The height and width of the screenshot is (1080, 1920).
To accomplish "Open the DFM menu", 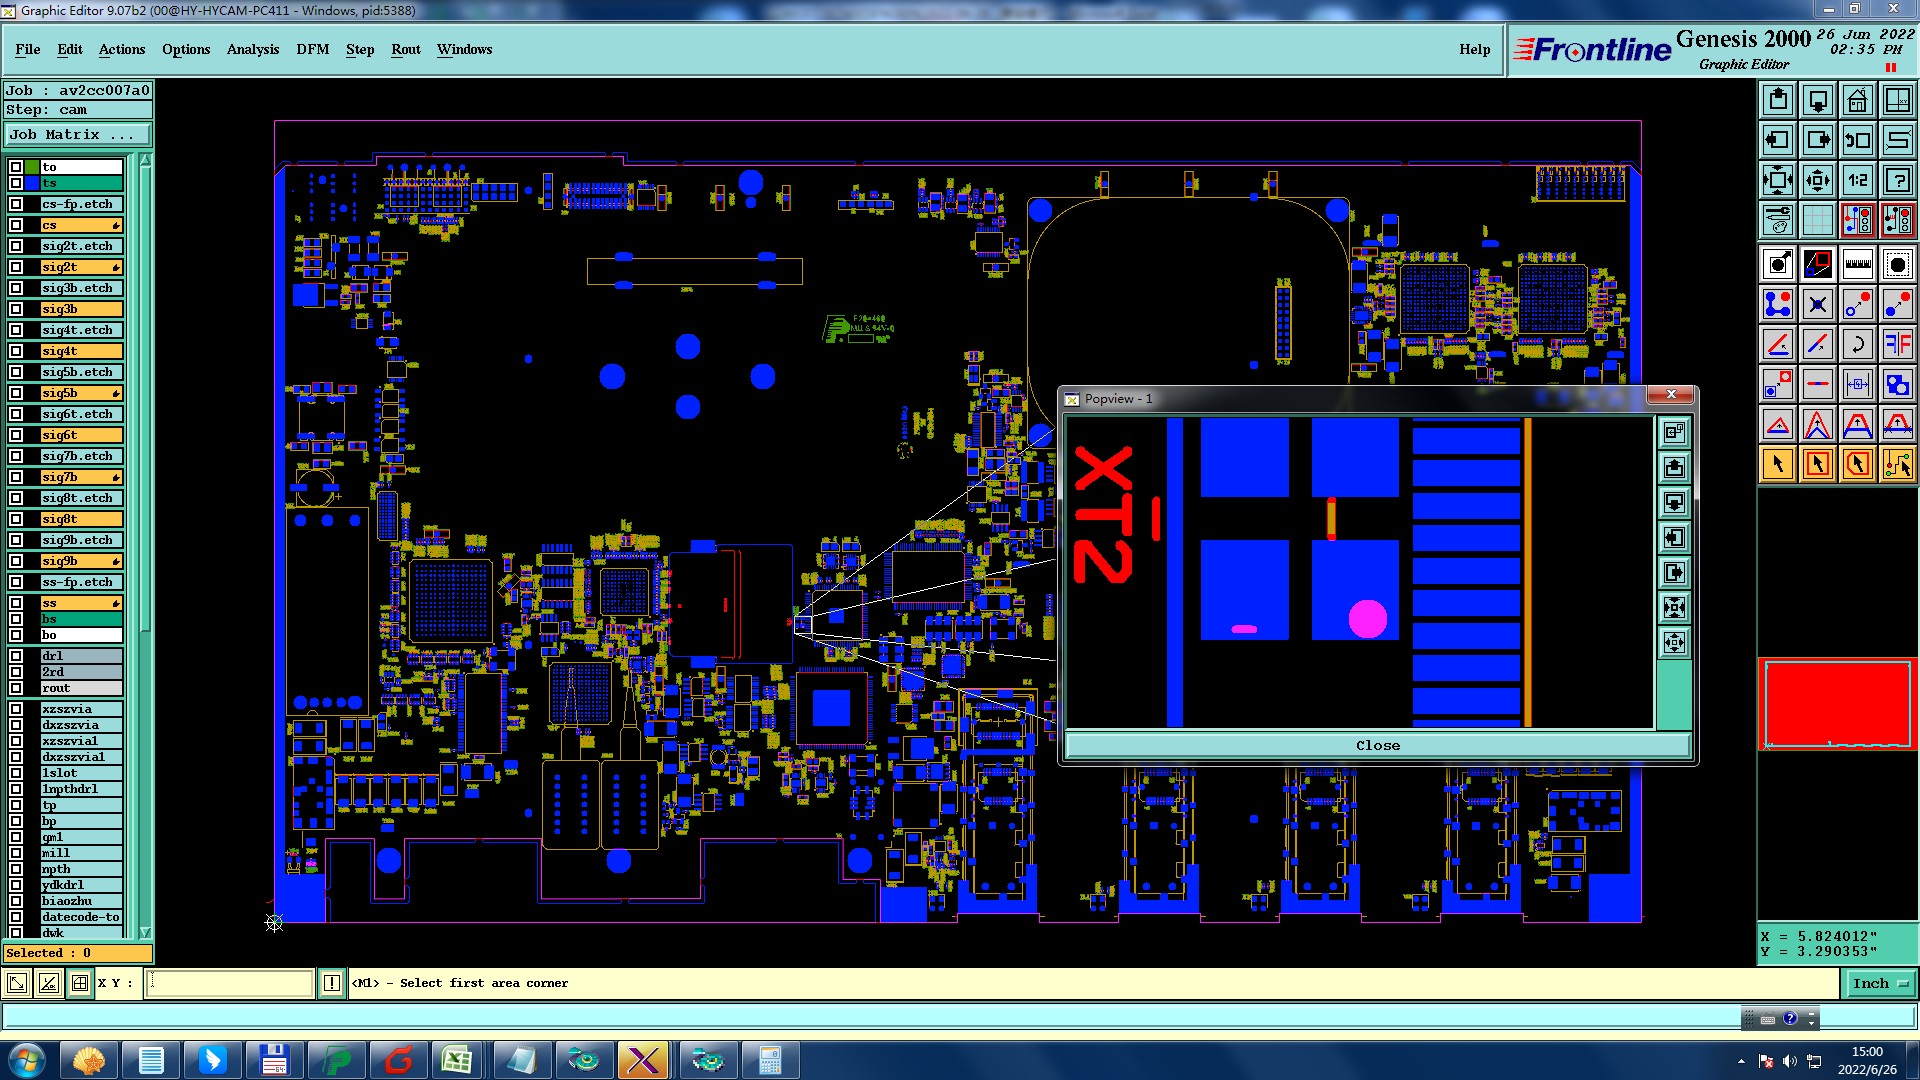I will point(312,49).
